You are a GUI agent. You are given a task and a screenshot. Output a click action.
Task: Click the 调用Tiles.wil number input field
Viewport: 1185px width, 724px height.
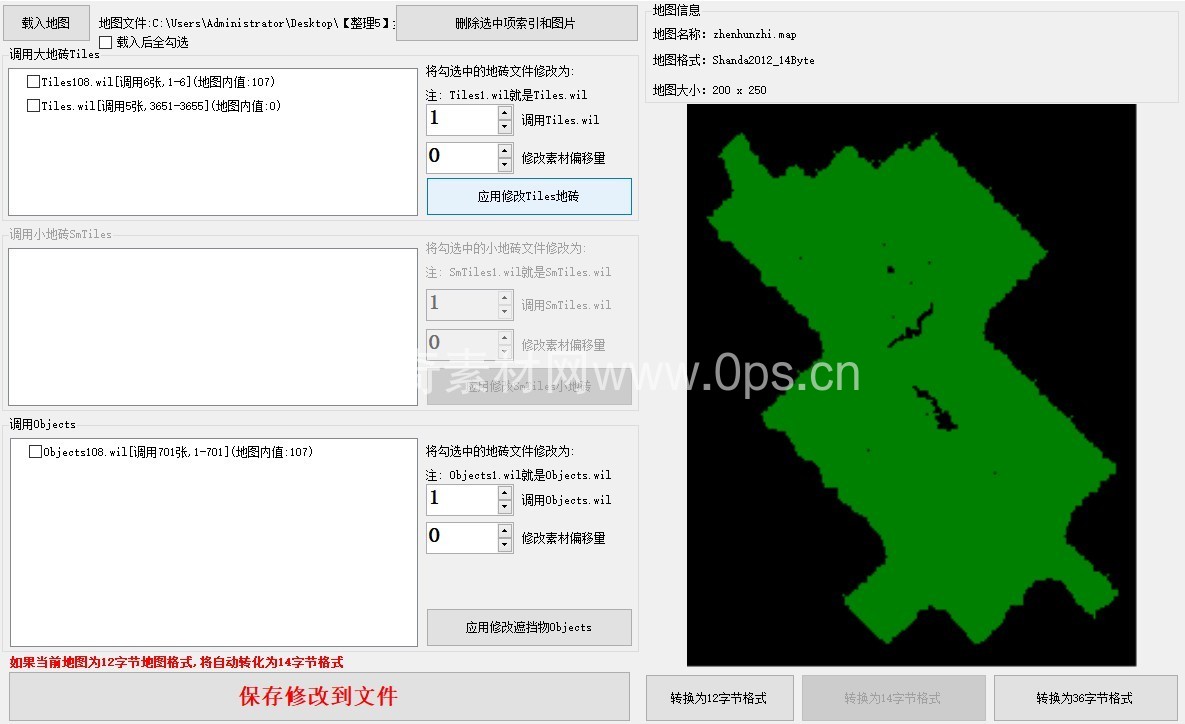461,120
